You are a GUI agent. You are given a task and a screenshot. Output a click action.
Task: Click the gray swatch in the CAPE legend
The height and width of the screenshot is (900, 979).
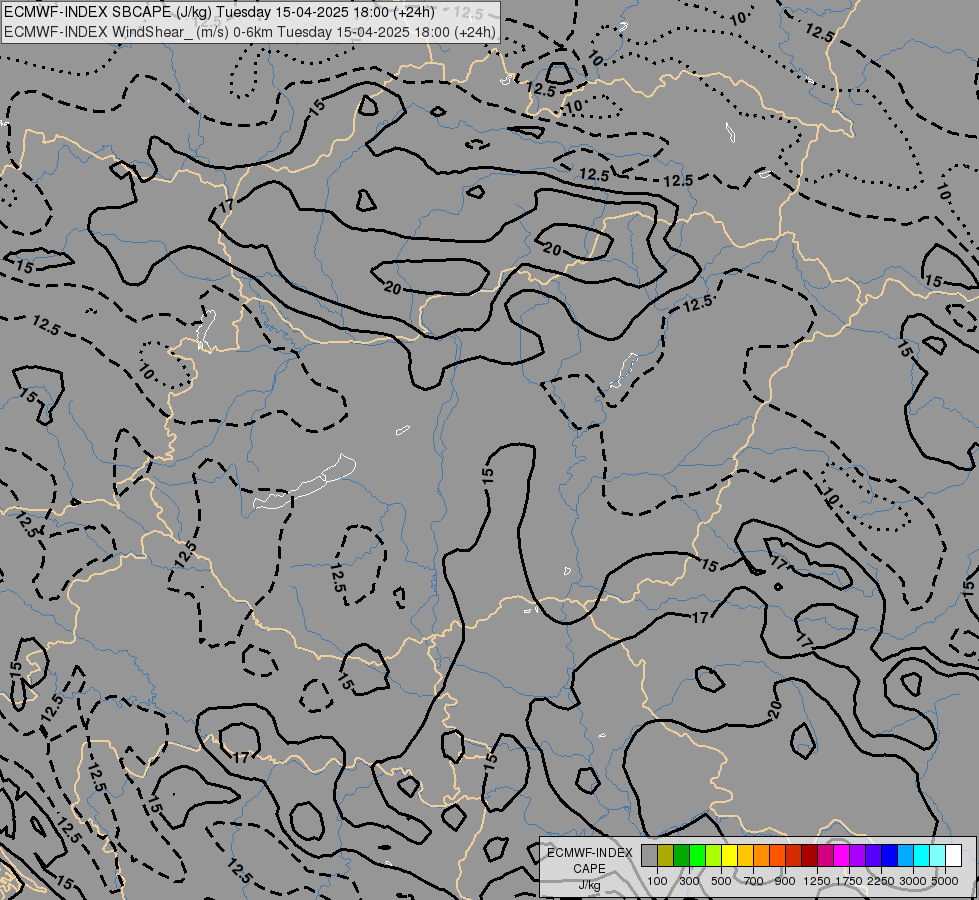tap(649, 855)
